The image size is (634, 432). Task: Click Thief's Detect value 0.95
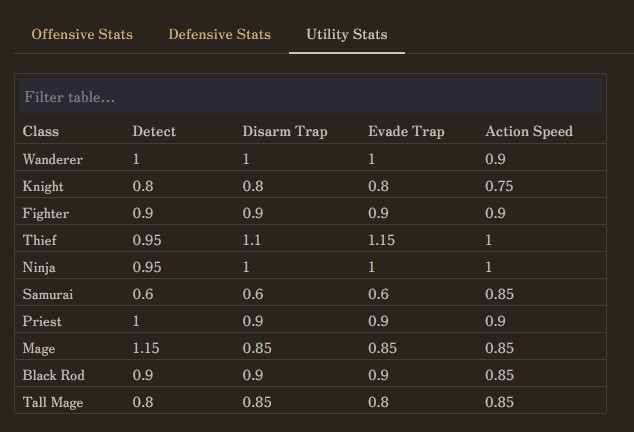point(147,240)
